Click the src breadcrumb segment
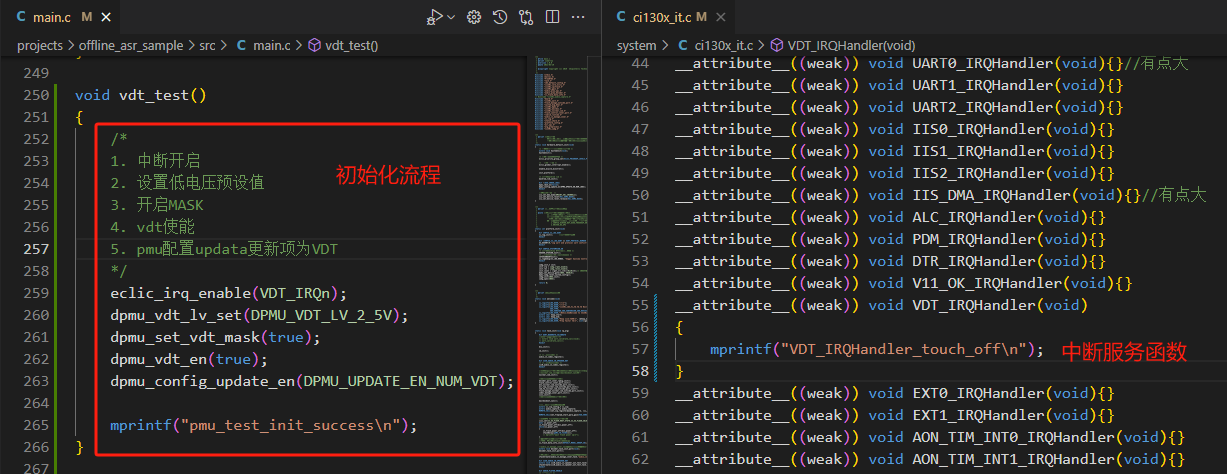The width and height of the screenshot is (1227, 474). 207,45
